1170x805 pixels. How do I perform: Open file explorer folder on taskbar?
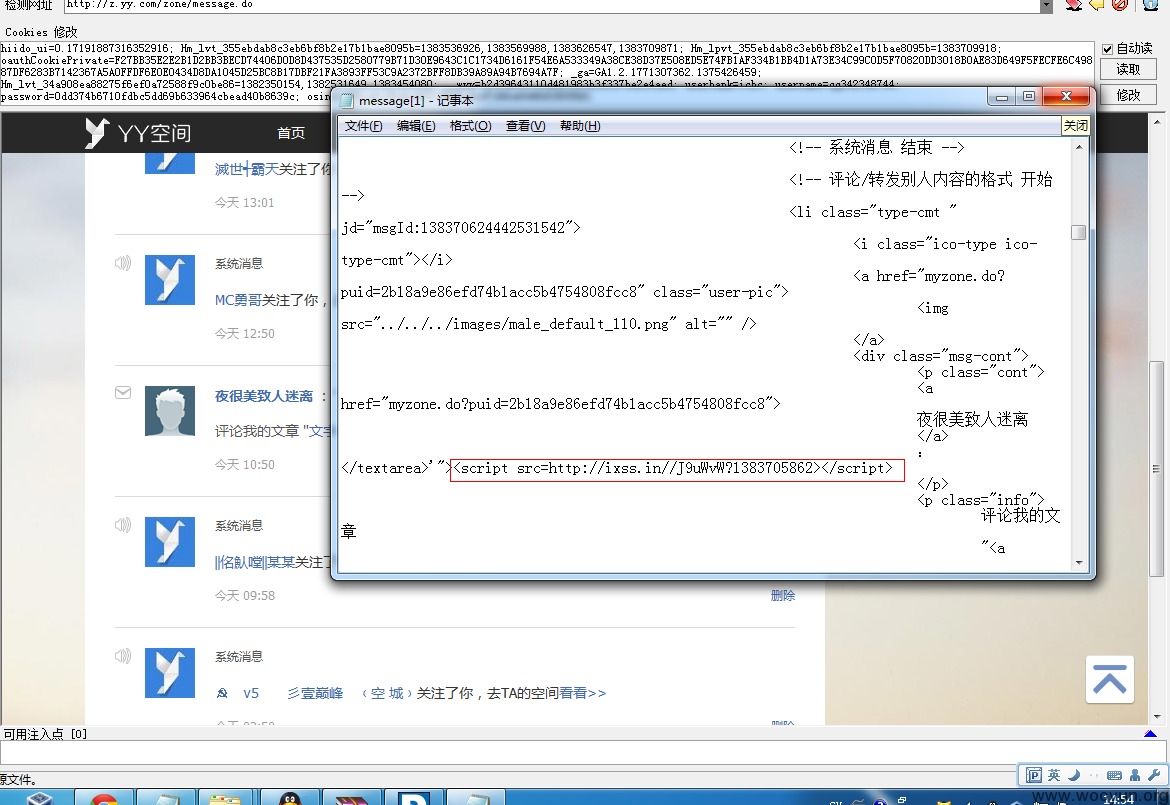pos(225,798)
